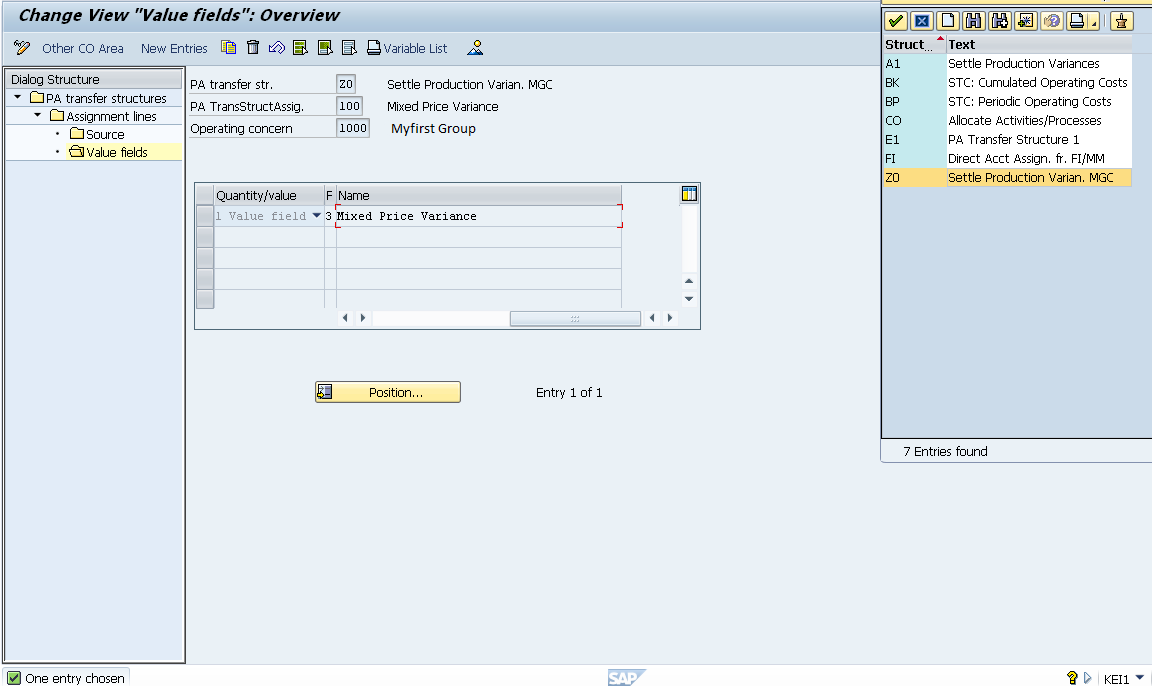Open the Value field type dropdown
Viewport: 1152px width, 686px height.
click(x=317, y=215)
